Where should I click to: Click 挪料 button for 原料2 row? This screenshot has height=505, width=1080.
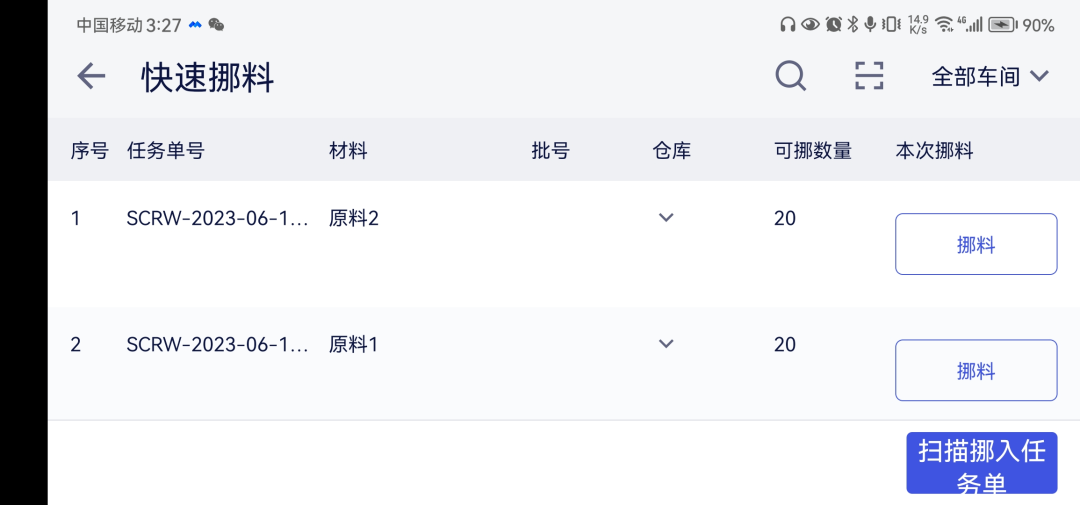pos(975,244)
